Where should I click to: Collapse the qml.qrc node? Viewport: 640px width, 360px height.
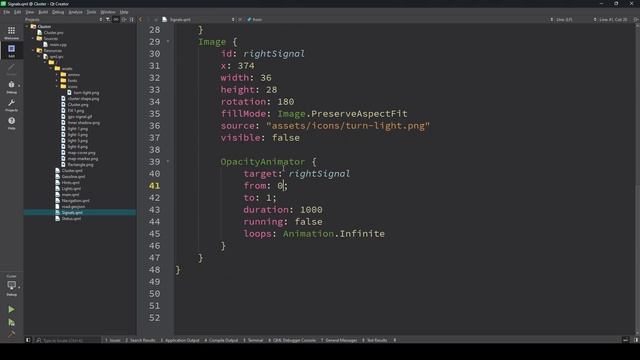[x=39, y=56]
